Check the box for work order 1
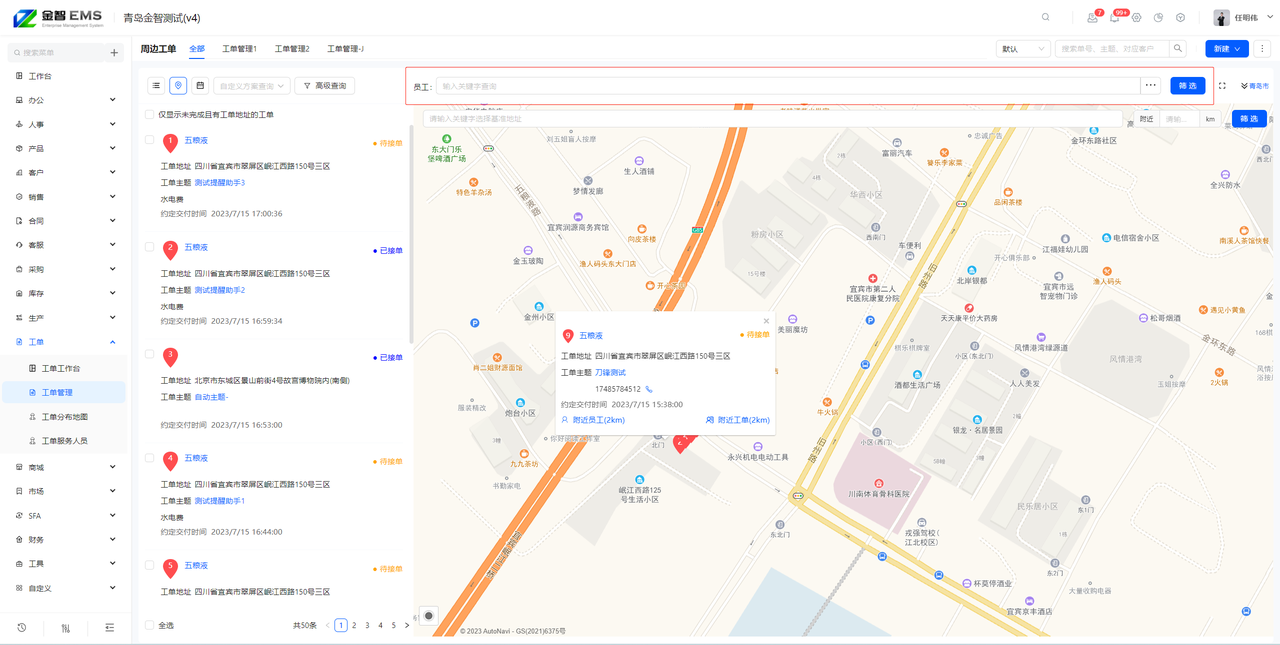1280x645 pixels. pyautogui.click(x=150, y=140)
